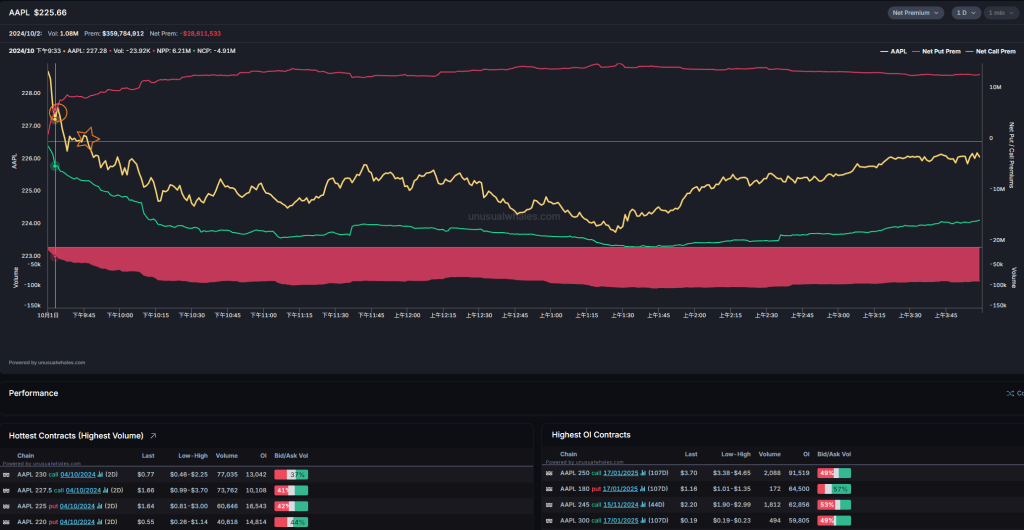Image resolution: width=1024 pixels, height=530 pixels.
Task: Click the orange star marker on chart
Action: coord(87,139)
